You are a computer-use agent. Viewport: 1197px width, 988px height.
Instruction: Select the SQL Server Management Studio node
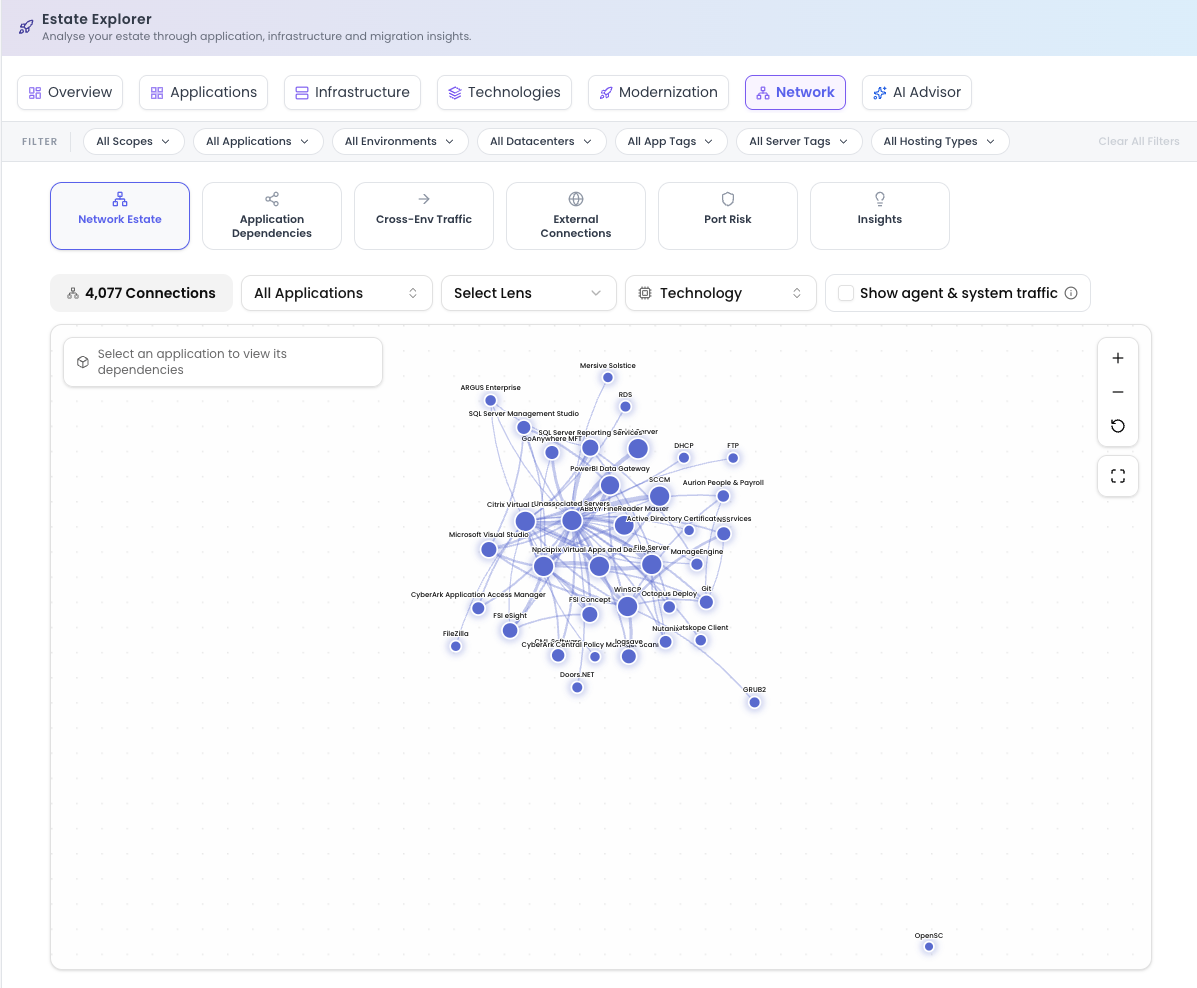click(x=524, y=428)
